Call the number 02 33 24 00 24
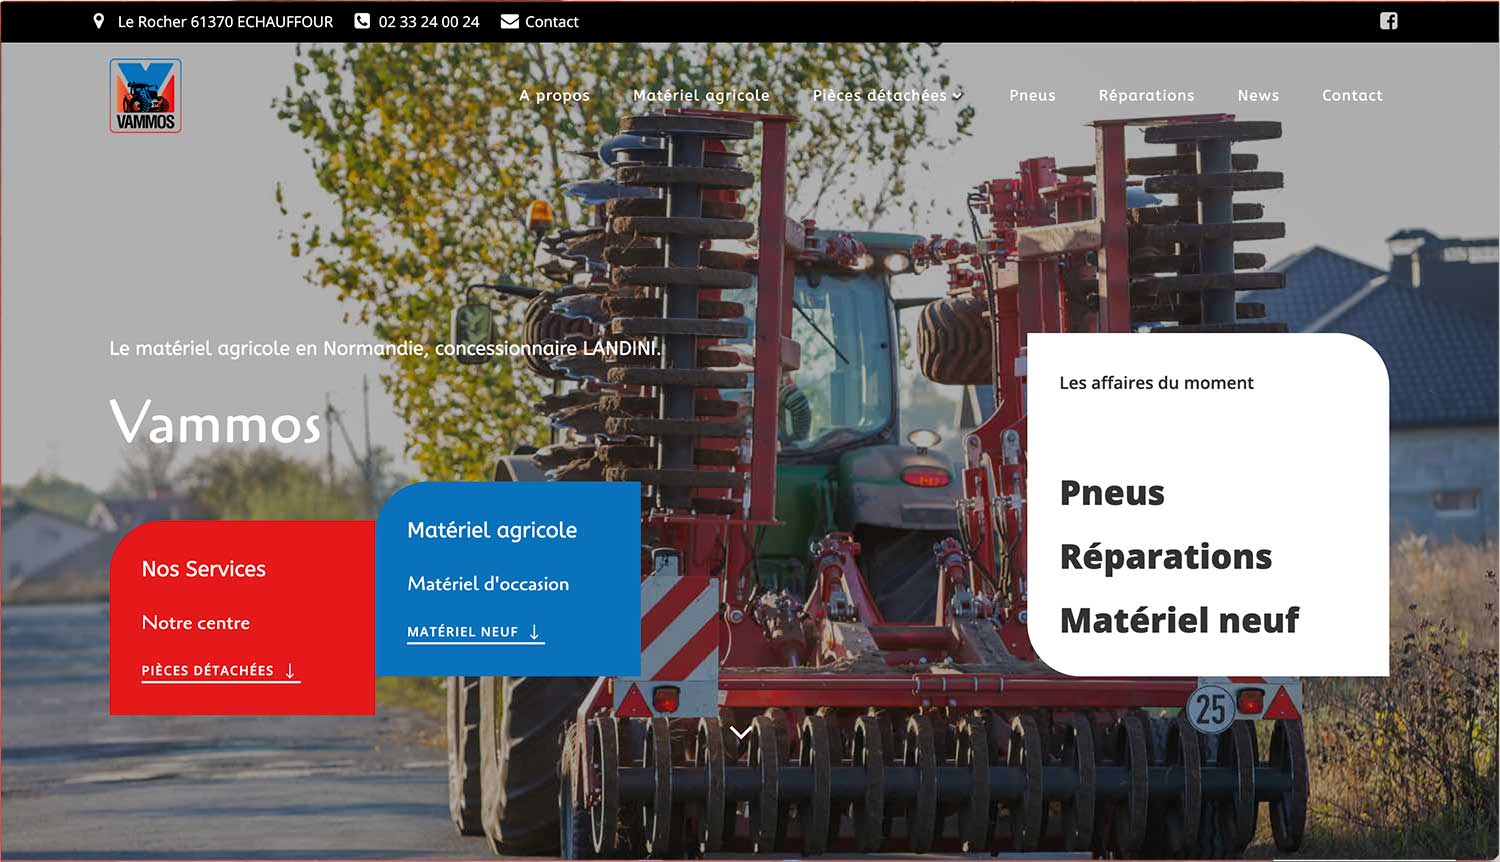This screenshot has width=1500, height=862. tap(428, 22)
